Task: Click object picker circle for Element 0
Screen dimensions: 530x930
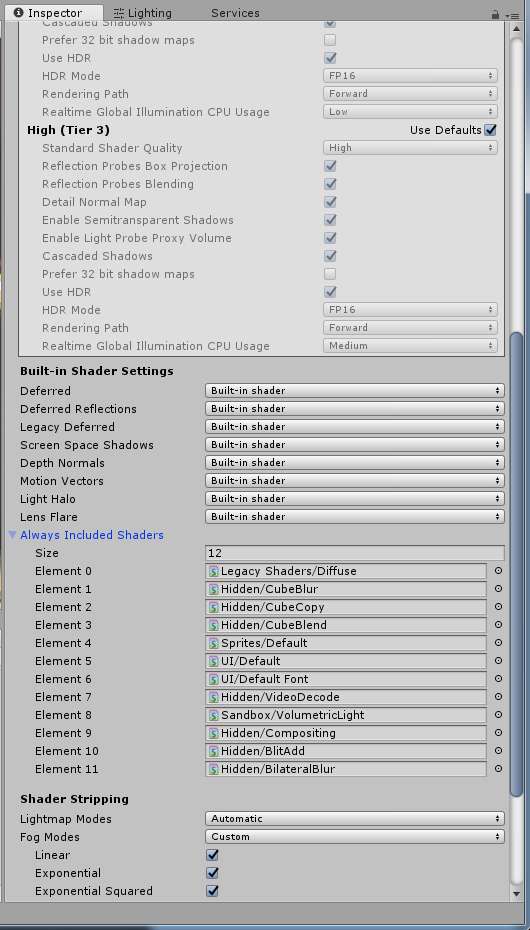Action: tap(498, 571)
